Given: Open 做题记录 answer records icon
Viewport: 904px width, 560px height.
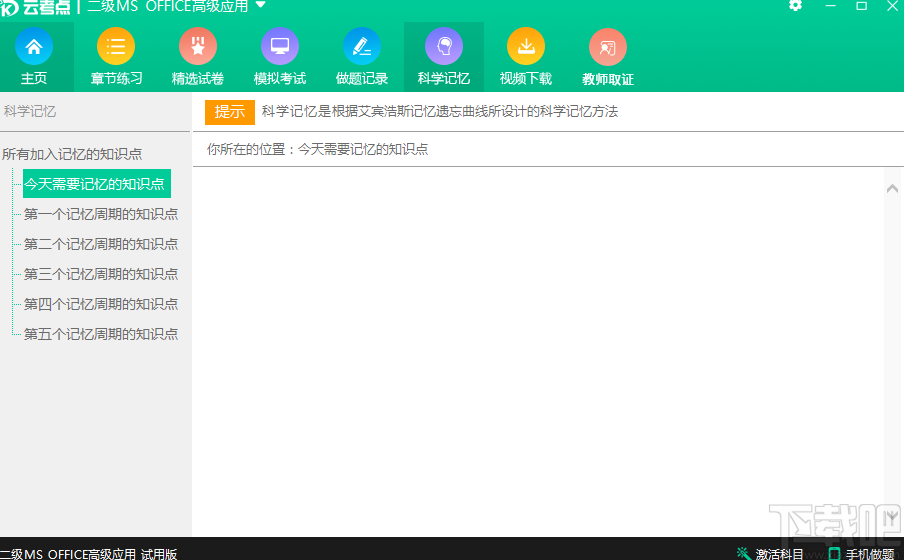Looking at the screenshot, I should (361, 46).
